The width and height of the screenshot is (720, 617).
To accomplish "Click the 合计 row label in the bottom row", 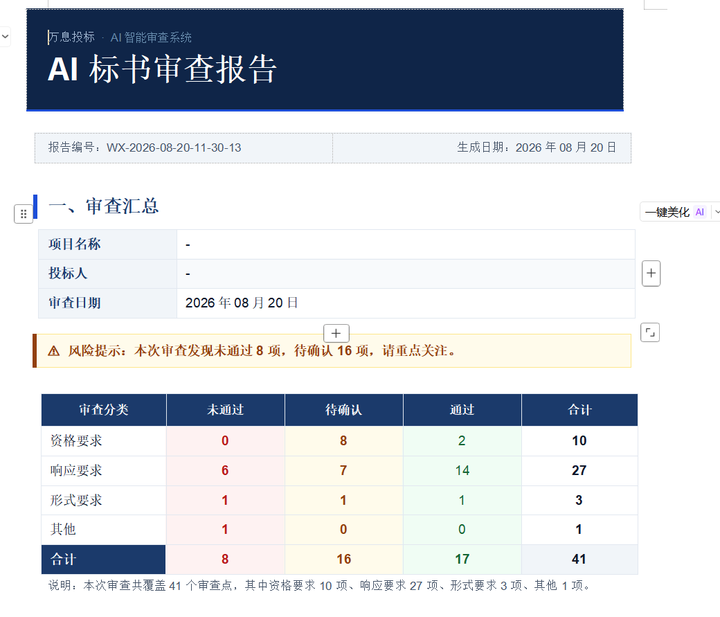I will click(63, 559).
